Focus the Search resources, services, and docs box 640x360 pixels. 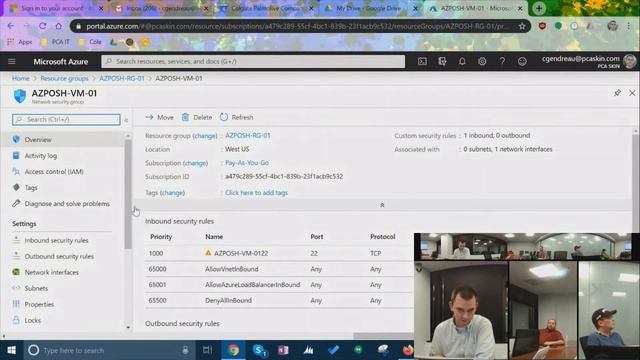[253, 62]
